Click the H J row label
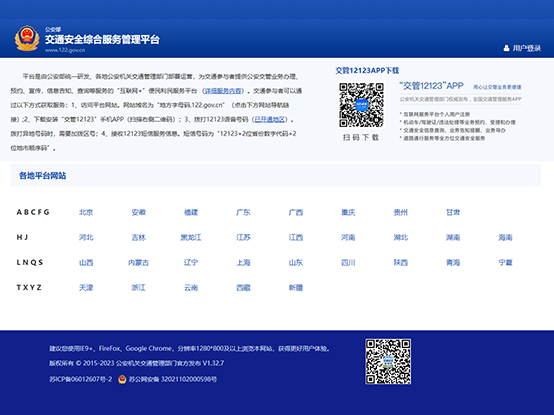 pyautogui.click(x=22, y=237)
